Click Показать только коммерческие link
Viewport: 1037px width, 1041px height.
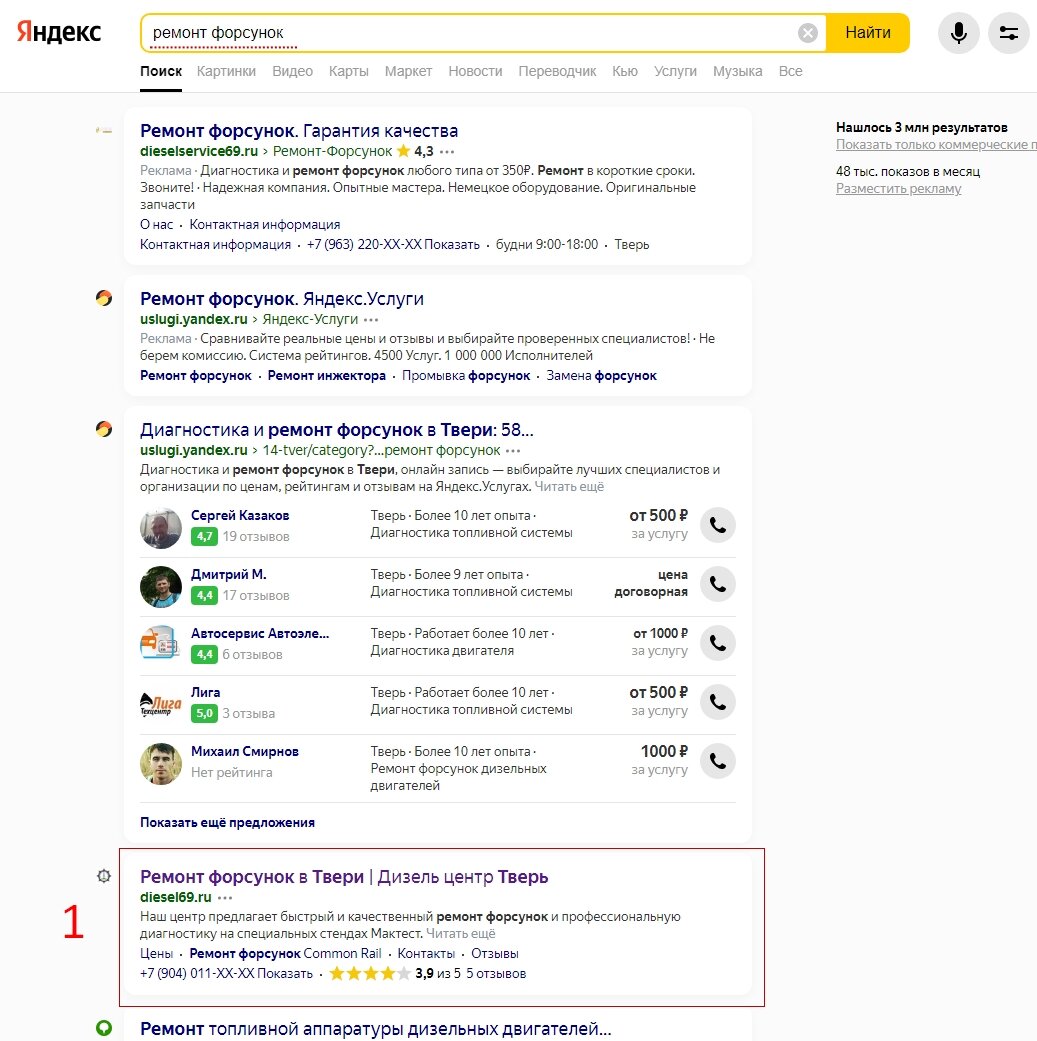pos(936,145)
